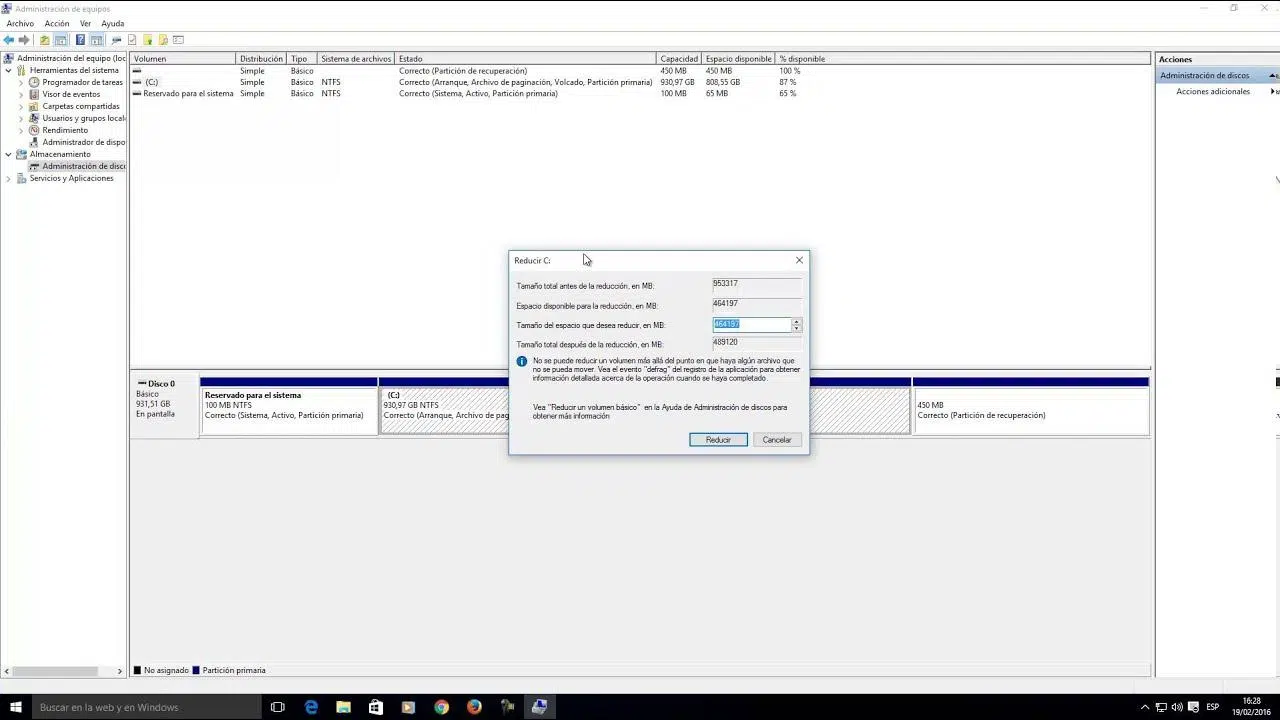1280x720 pixels.
Task: Open Administrador de dispositivos node
Action: [x=83, y=142]
